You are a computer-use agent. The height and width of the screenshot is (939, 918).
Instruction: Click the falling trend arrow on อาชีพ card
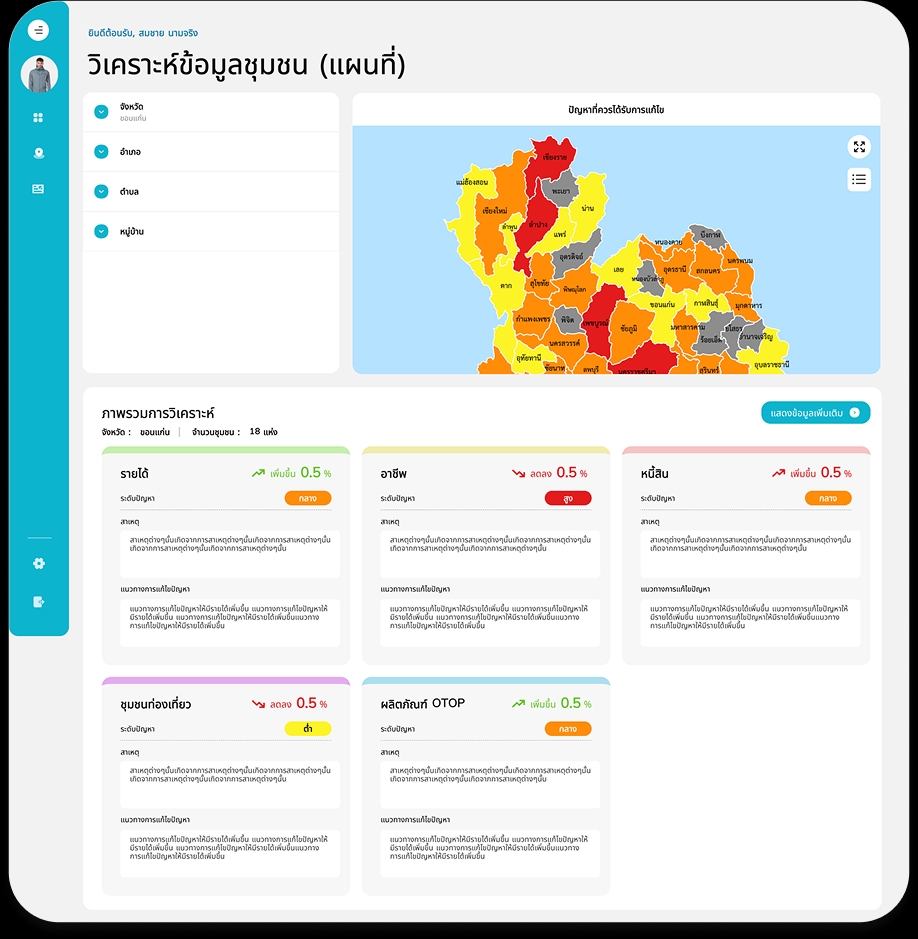tap(519, 473)
